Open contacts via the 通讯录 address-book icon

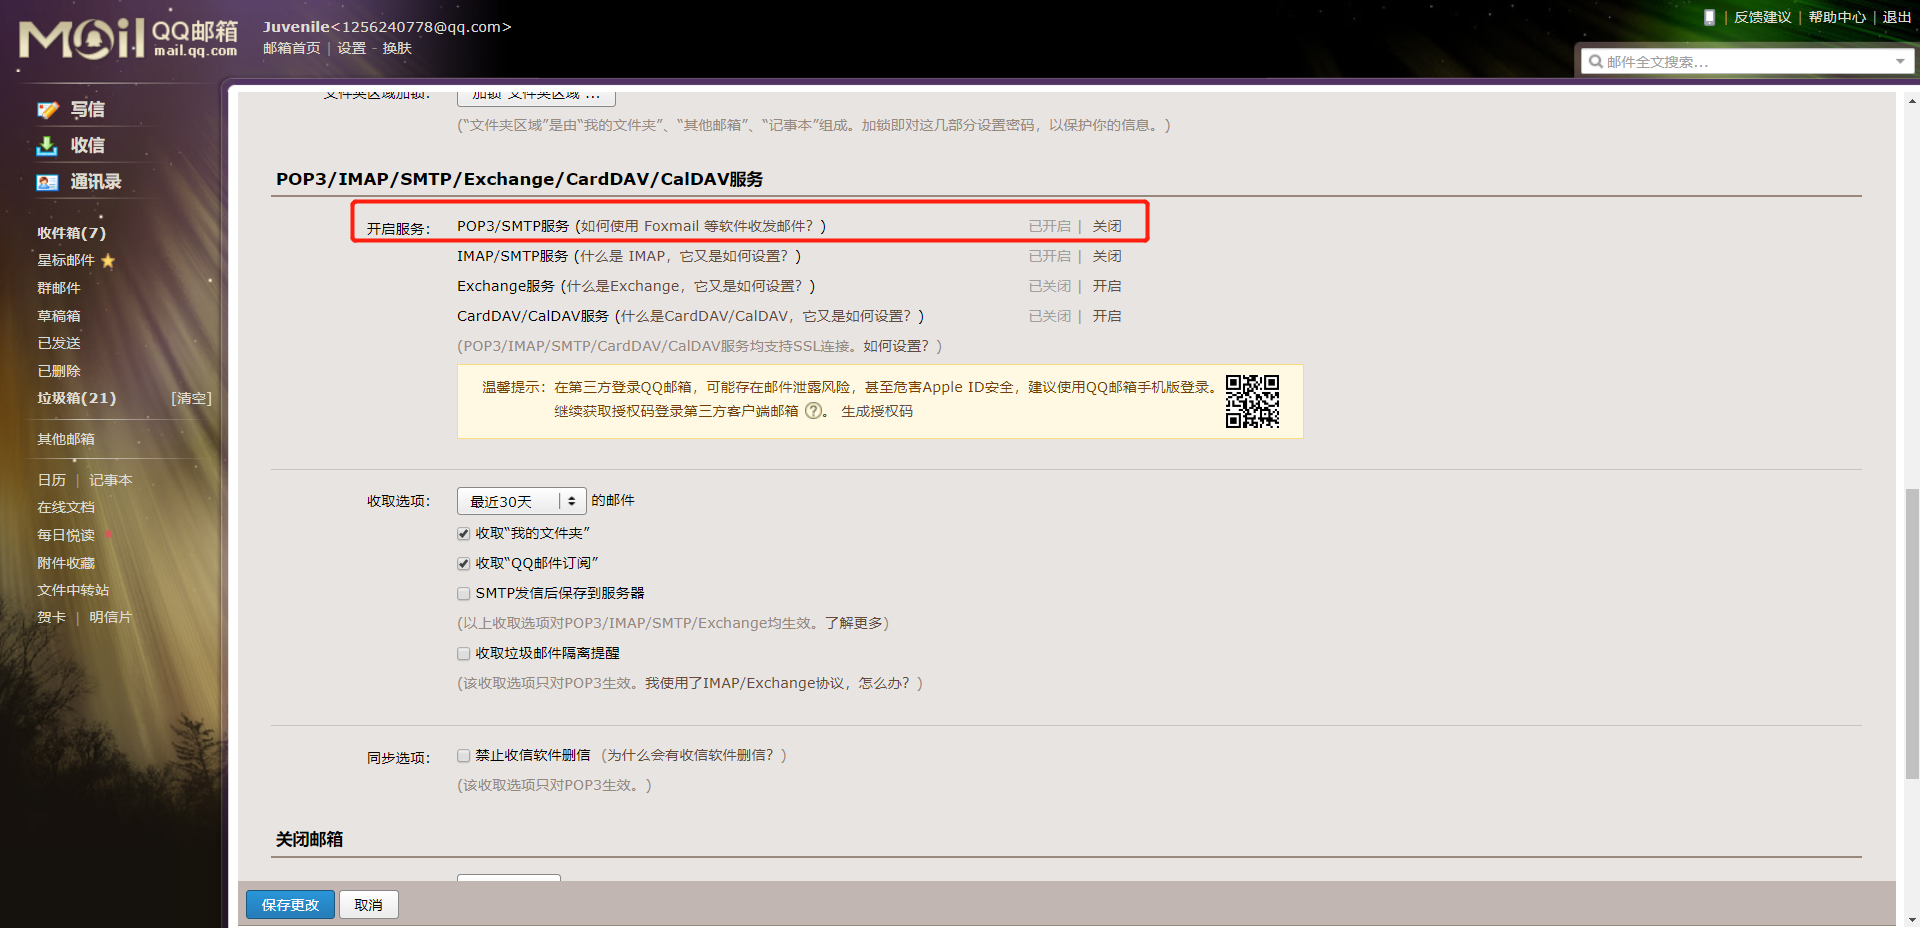point(47,182)
